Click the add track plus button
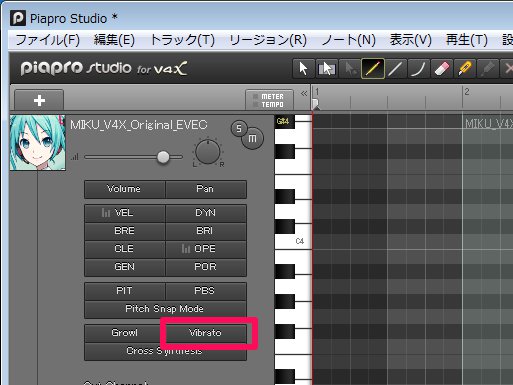This screenshot has width=513, height=385. [x=39, y=100]
